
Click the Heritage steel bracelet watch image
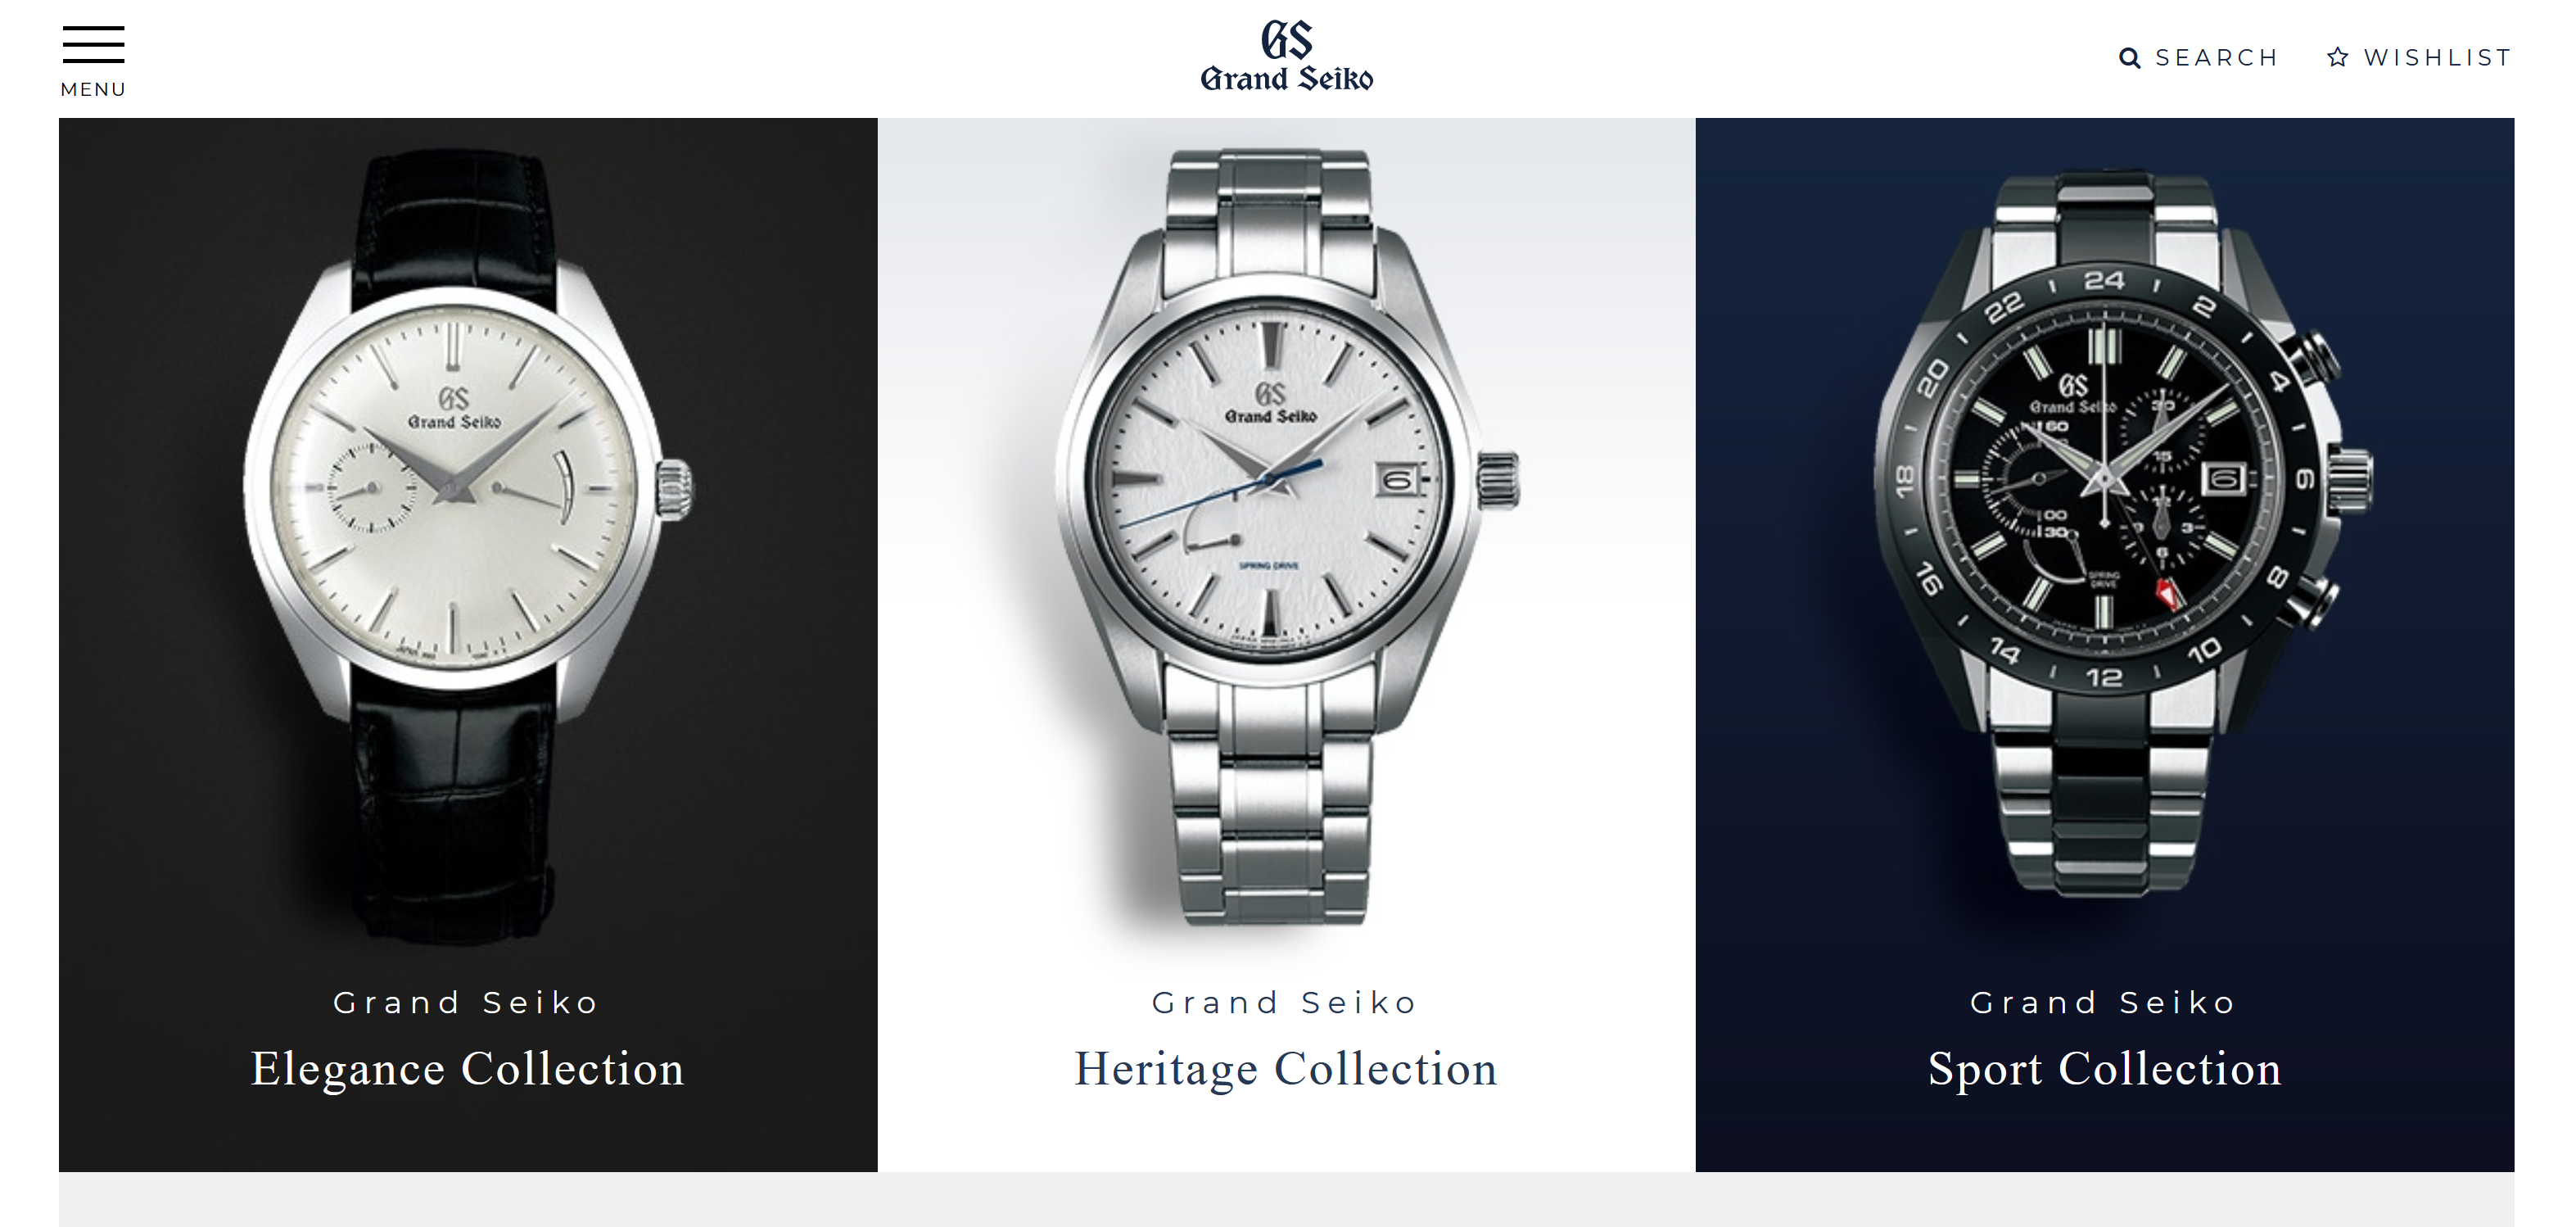(1286, 537)
